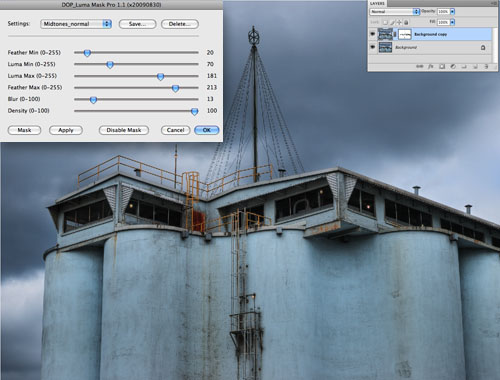This screenshot has width=500, height=380.
Task: Click the Feather Min slider handle
Action: [87, 53]
